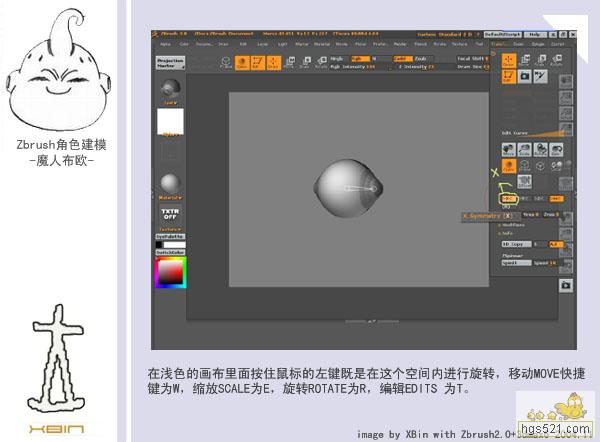
Task: Toggle the orange >M< mirror symmetry button
Action: [x=556, y=199]
